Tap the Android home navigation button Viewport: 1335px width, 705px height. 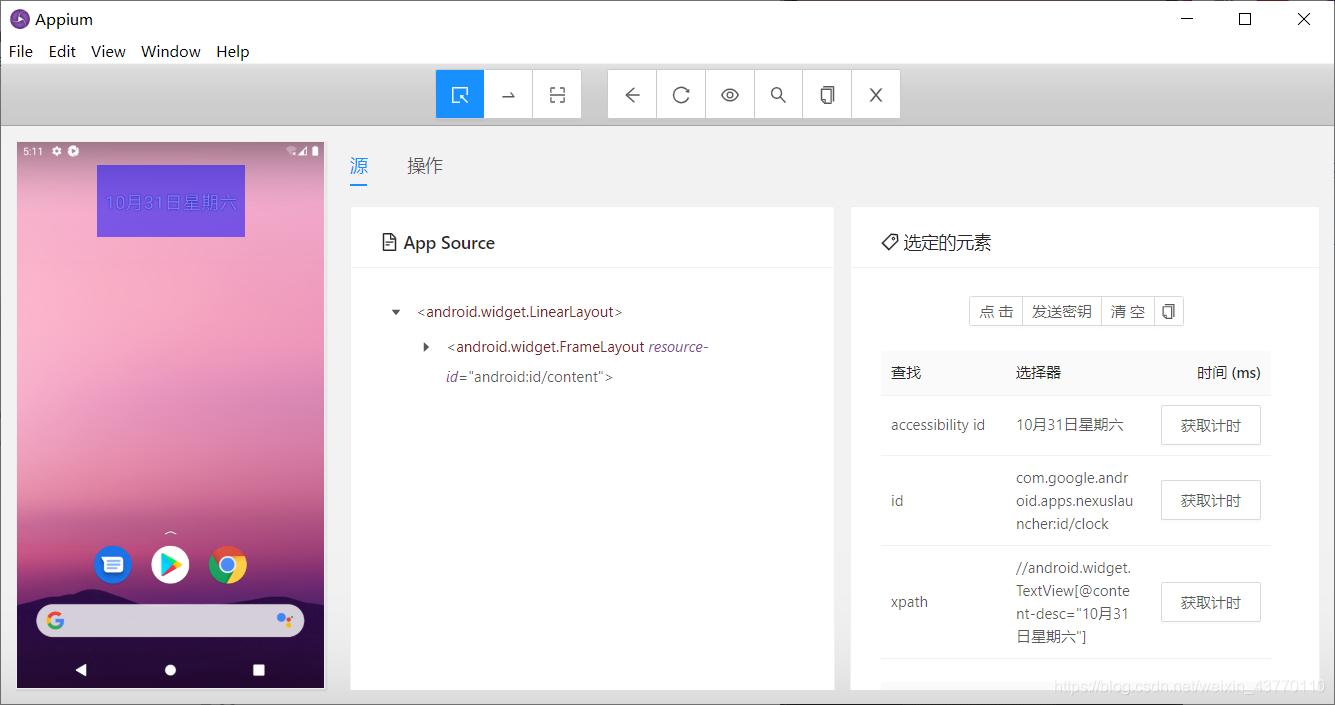pos(170,670)
